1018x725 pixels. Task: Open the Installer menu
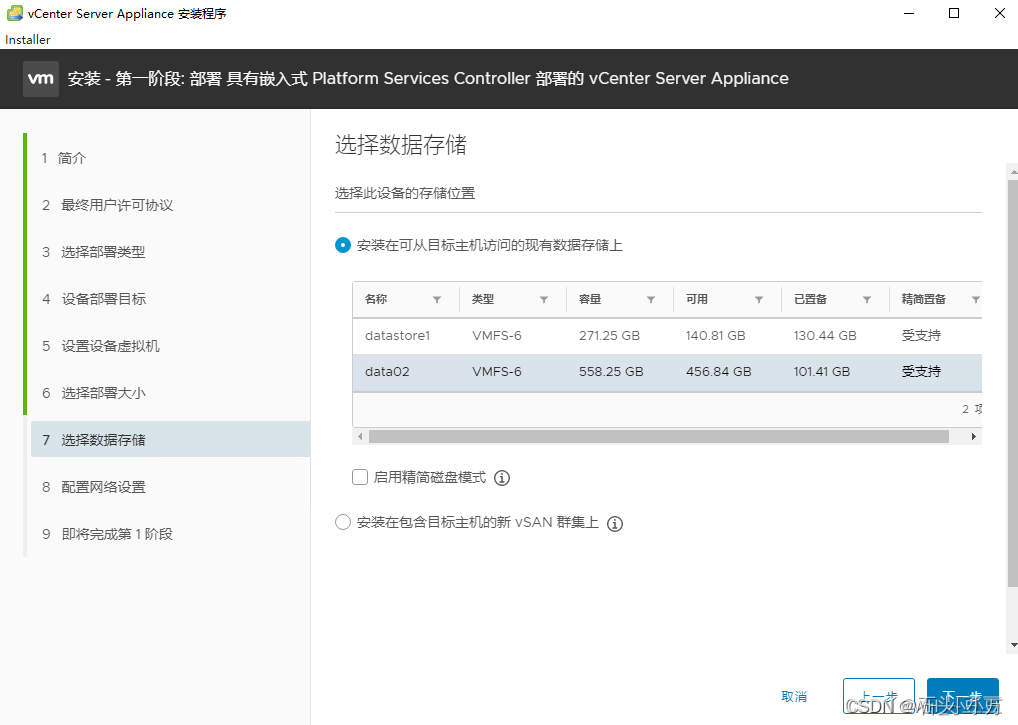coord(27,40)
